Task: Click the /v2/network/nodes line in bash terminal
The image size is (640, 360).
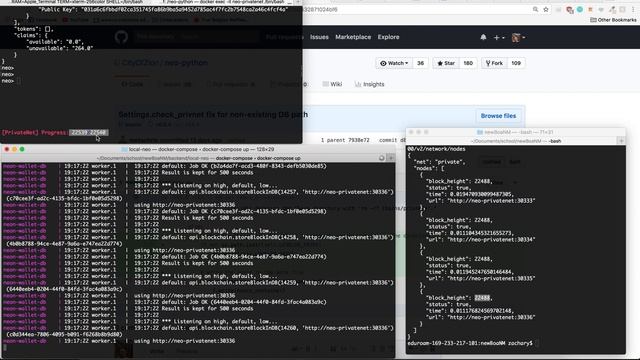Action: [x=436, y=149]
